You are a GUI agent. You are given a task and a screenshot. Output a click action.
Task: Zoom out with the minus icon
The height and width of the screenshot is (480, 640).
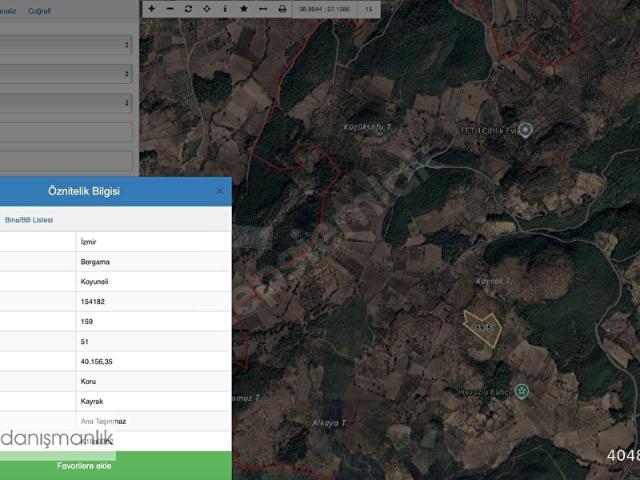pyautogui.click(x=170, y=9)
